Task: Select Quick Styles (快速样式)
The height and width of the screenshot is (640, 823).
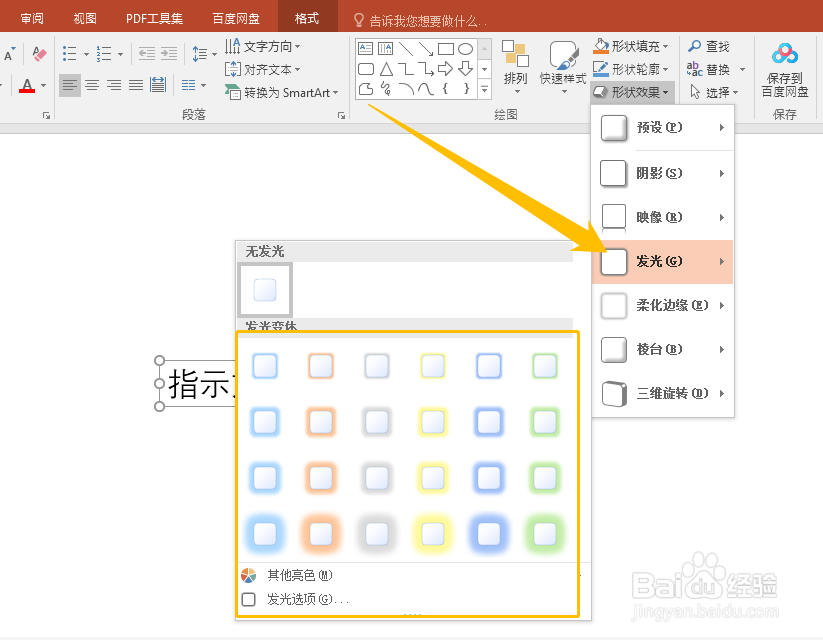Action: pyautogui.click(x=562, y=68)
